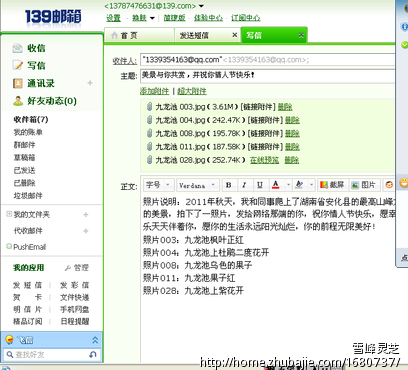This screenshot has width=408, height=370.
Task: Open the 订阅中心 link
Action: coord(246,18)
